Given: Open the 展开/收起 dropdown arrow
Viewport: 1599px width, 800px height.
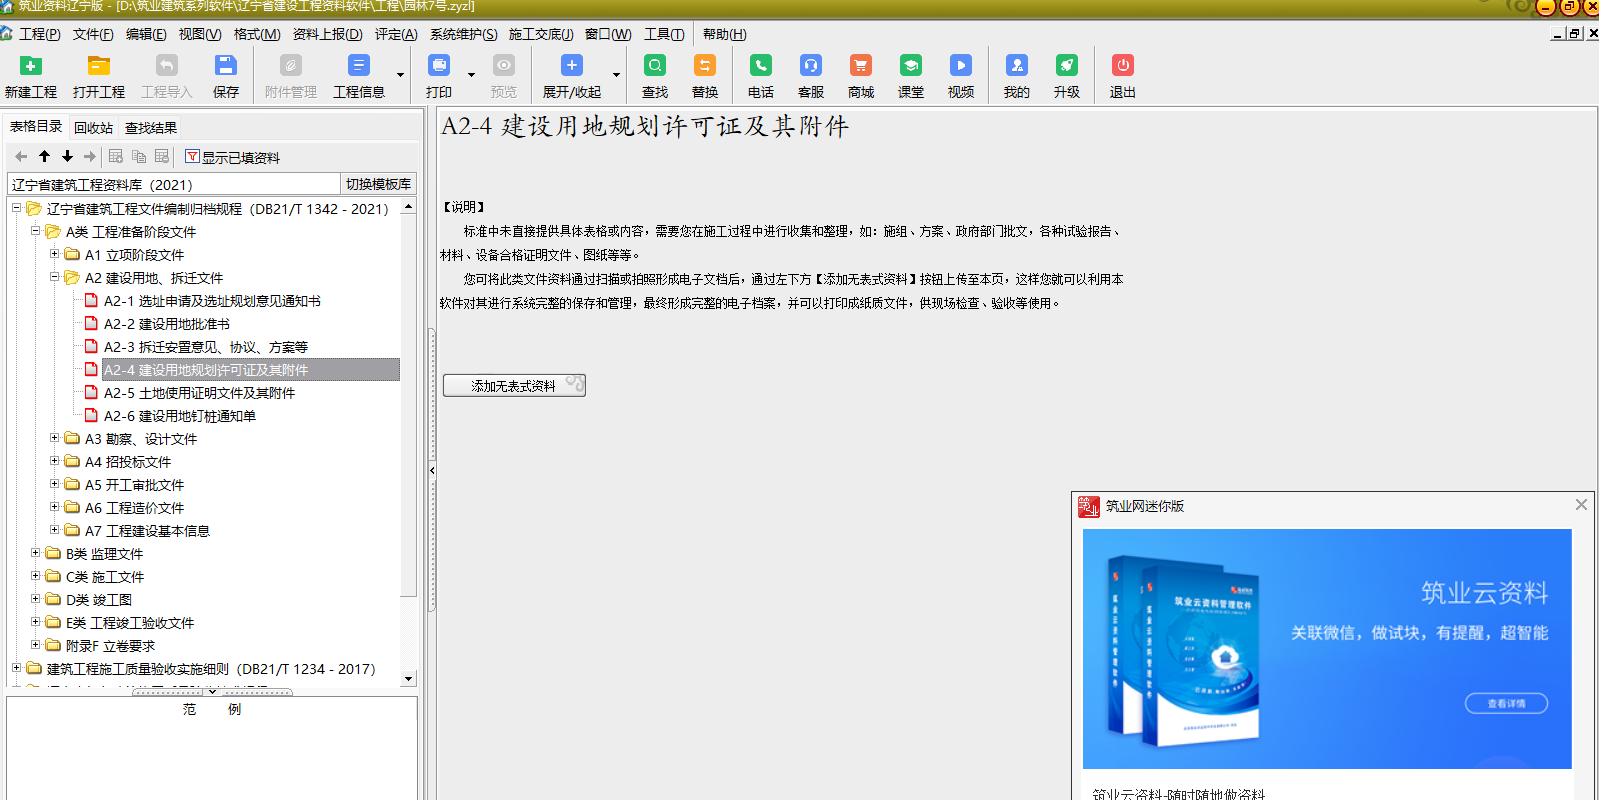Looking at the screenshot, I should tap(616, 75).
